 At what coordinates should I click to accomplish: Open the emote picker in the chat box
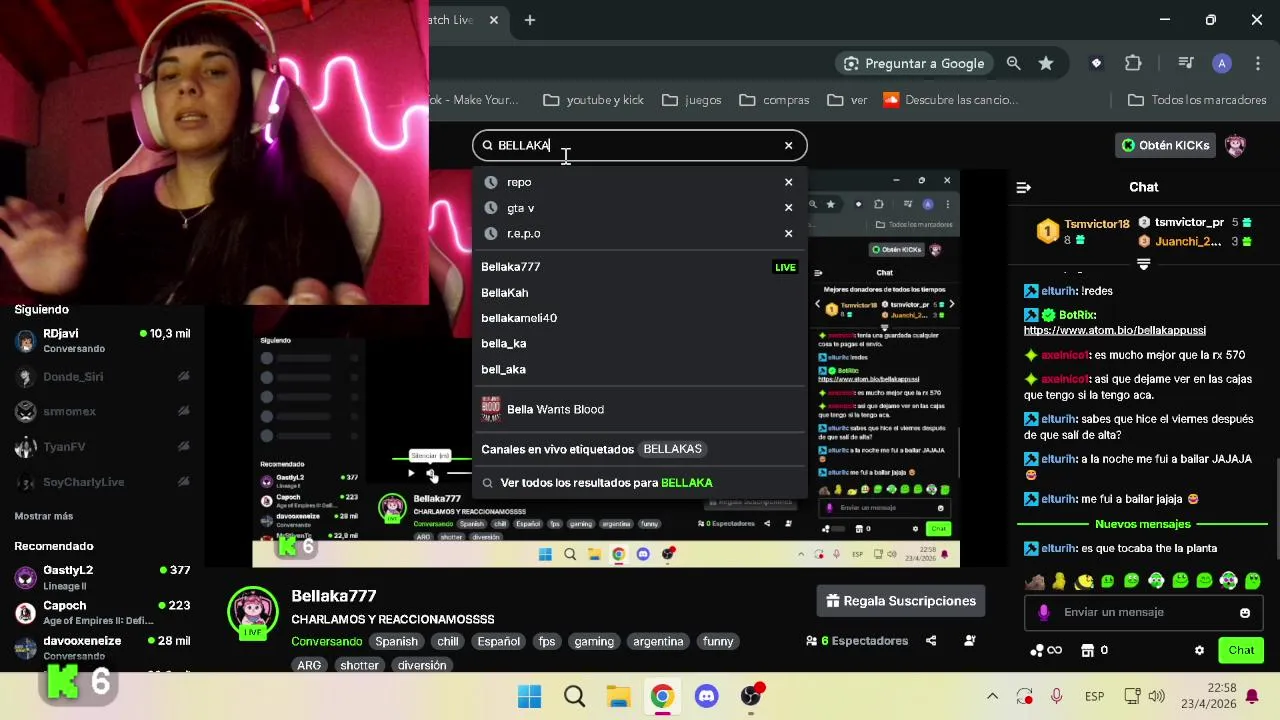pyautogui.click(x=1245, y=613)
